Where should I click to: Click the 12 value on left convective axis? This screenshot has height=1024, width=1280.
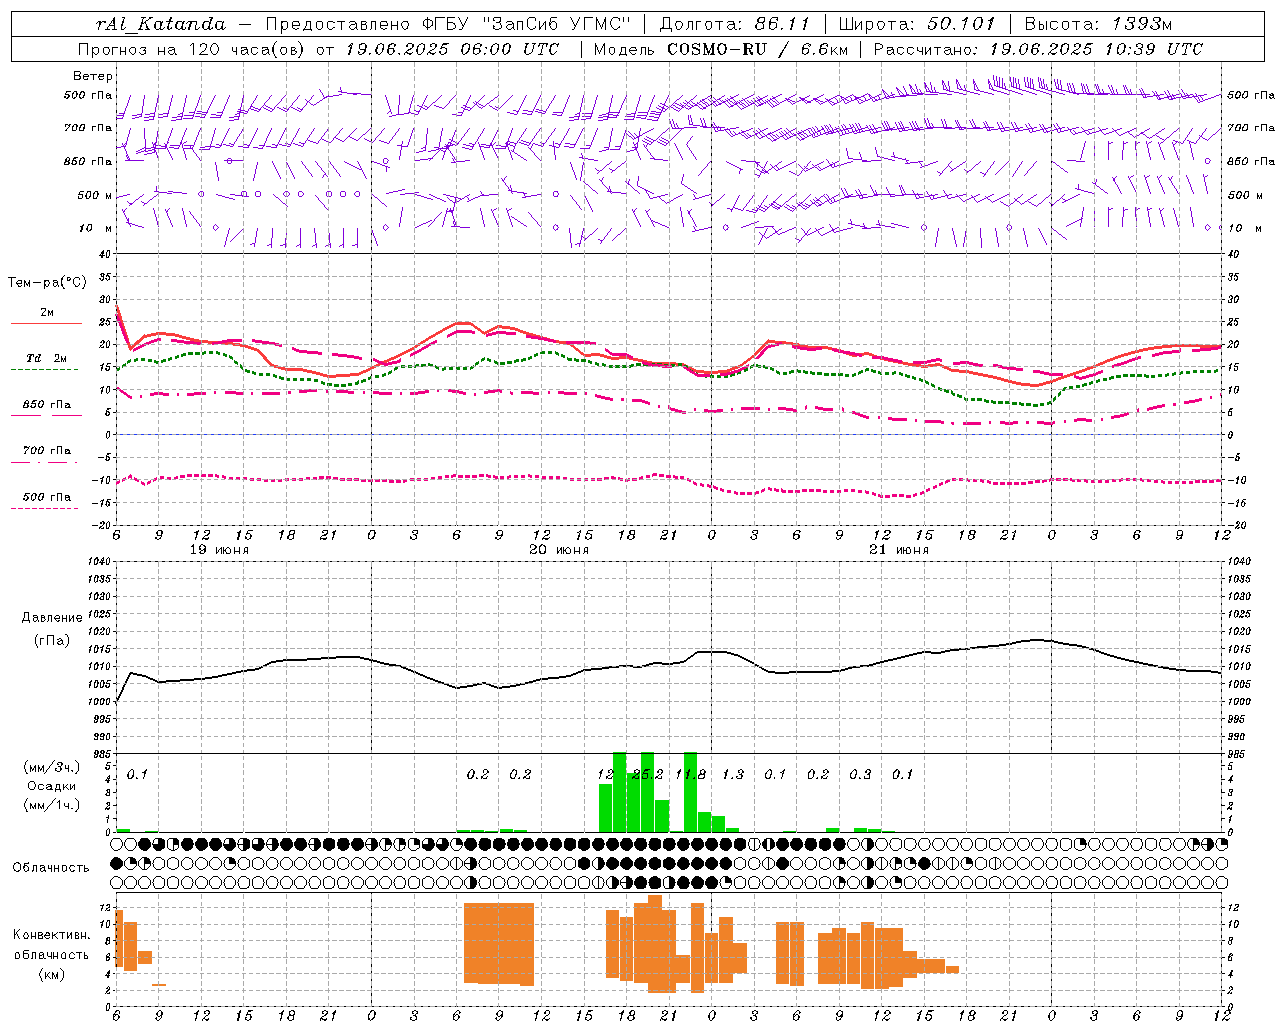104,908
